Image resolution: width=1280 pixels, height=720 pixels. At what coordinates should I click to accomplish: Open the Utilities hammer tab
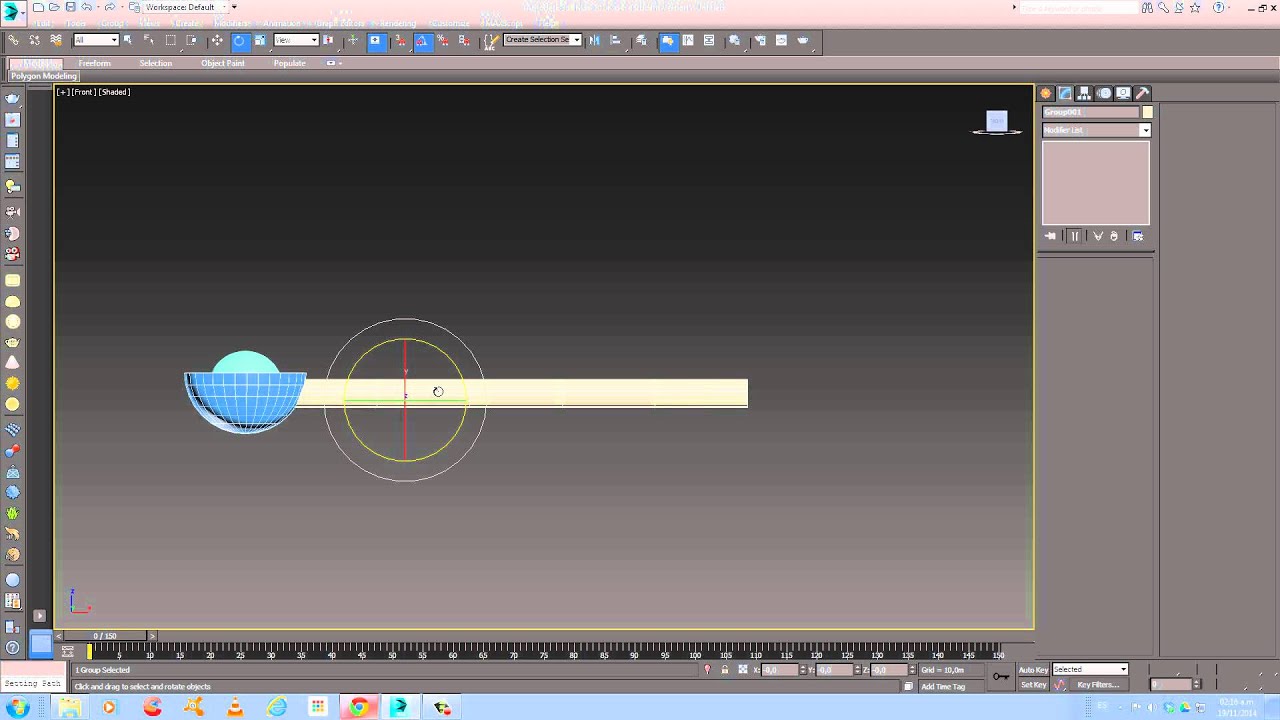click(x=1142, y=93)
